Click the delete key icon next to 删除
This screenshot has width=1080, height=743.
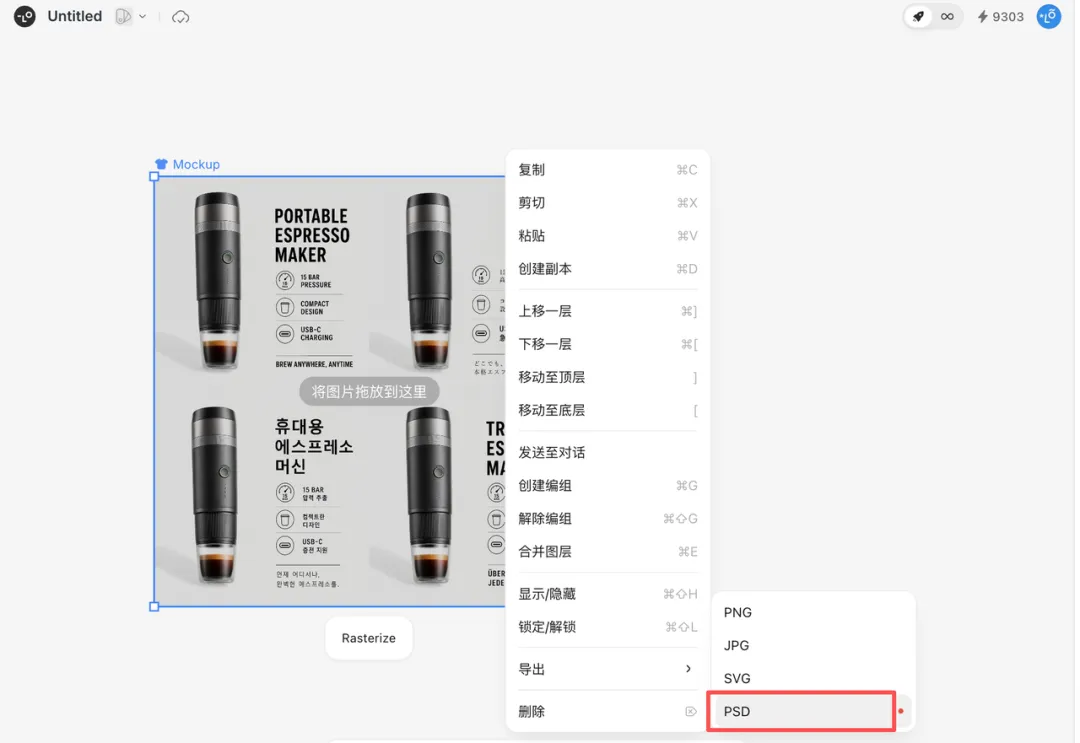690,712
